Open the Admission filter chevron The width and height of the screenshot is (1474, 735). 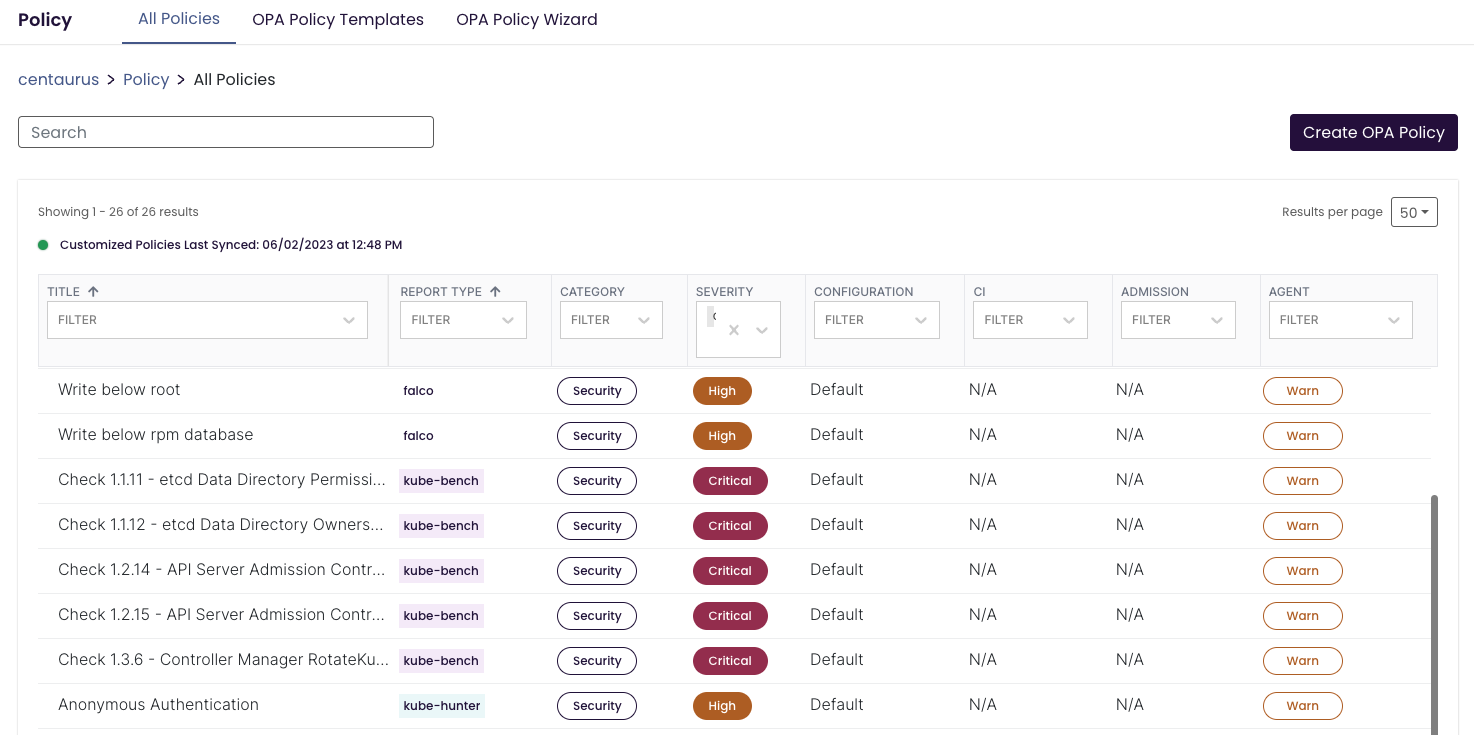(x=1216, y=319)
